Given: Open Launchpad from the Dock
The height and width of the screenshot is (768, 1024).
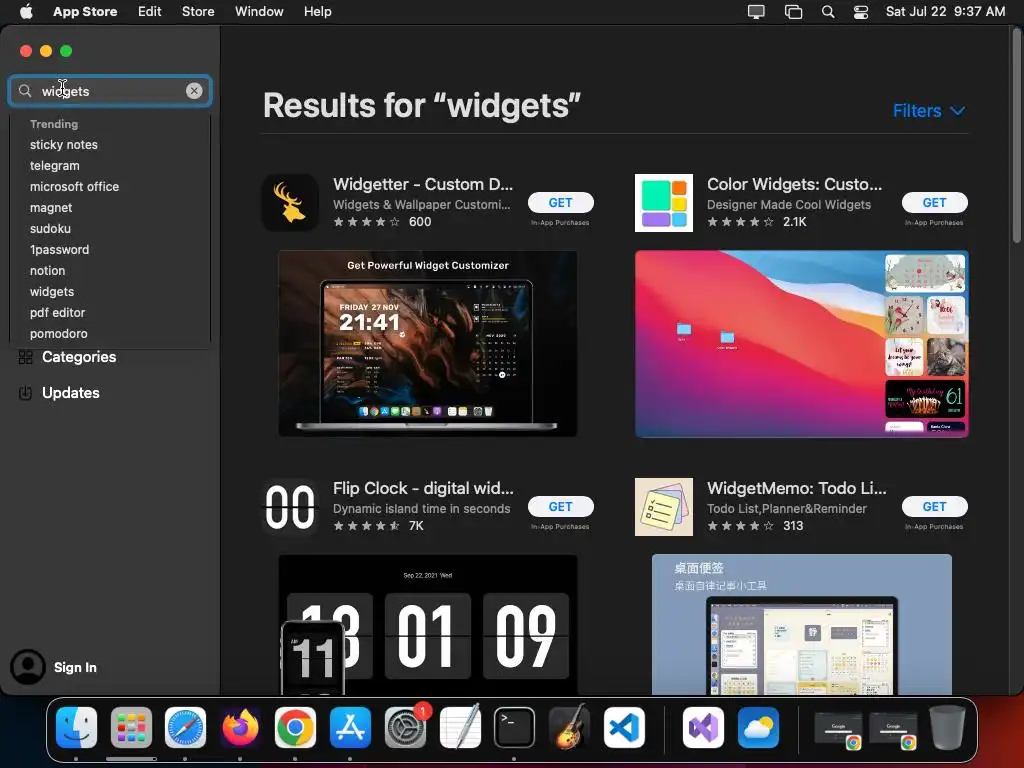Looking at the screenshot, I should click(131, 728).
